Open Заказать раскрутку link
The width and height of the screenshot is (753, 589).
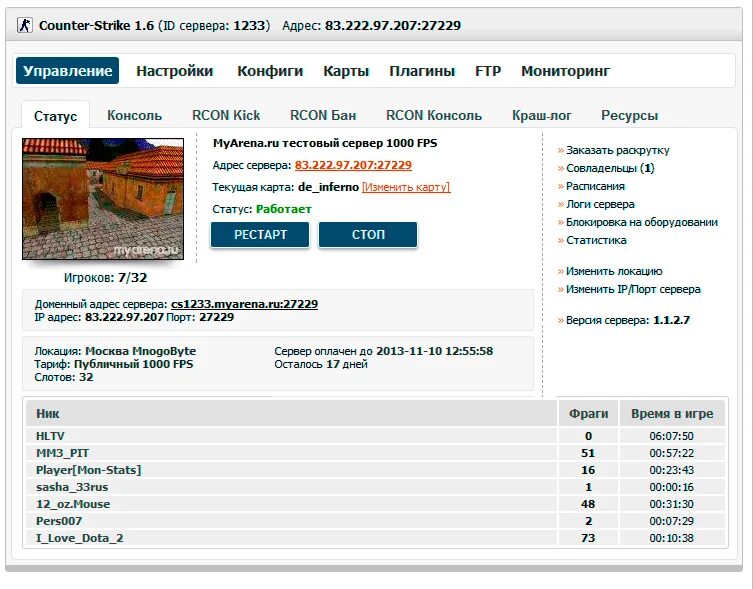(x=617, y=150)
